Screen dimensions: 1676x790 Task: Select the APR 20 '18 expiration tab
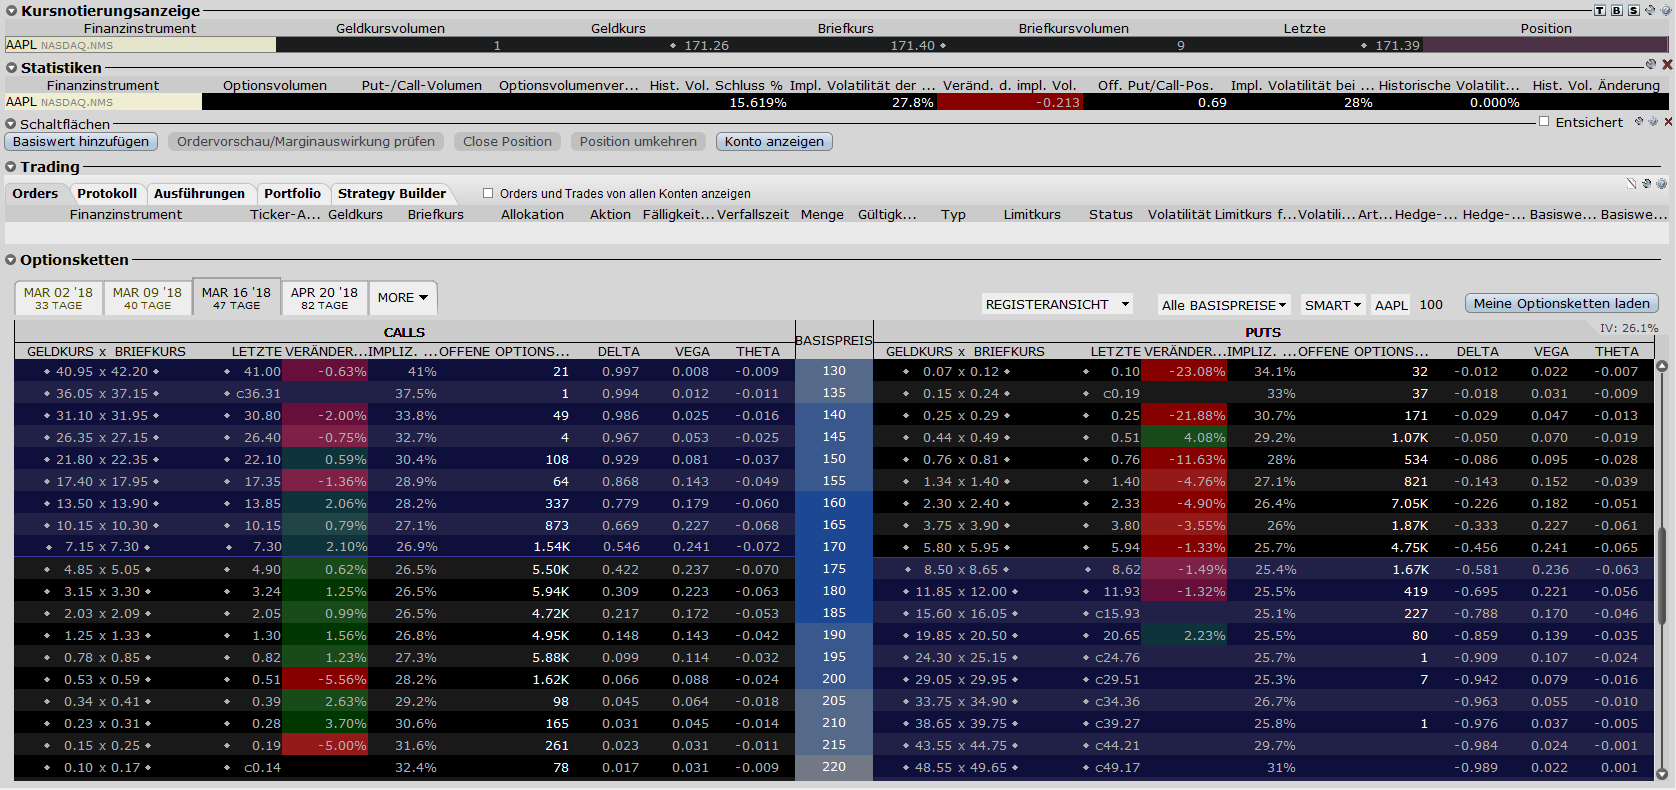[x=324, y=298]
